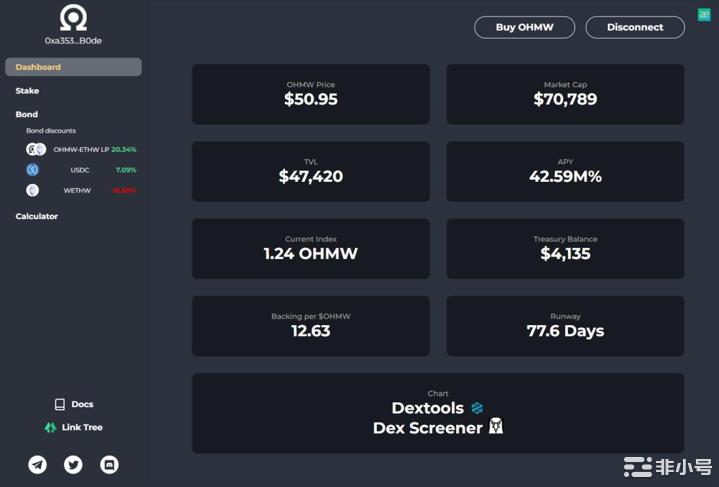
Task: Click the OHMW omega logo
Action: click(x=73, y=18)
